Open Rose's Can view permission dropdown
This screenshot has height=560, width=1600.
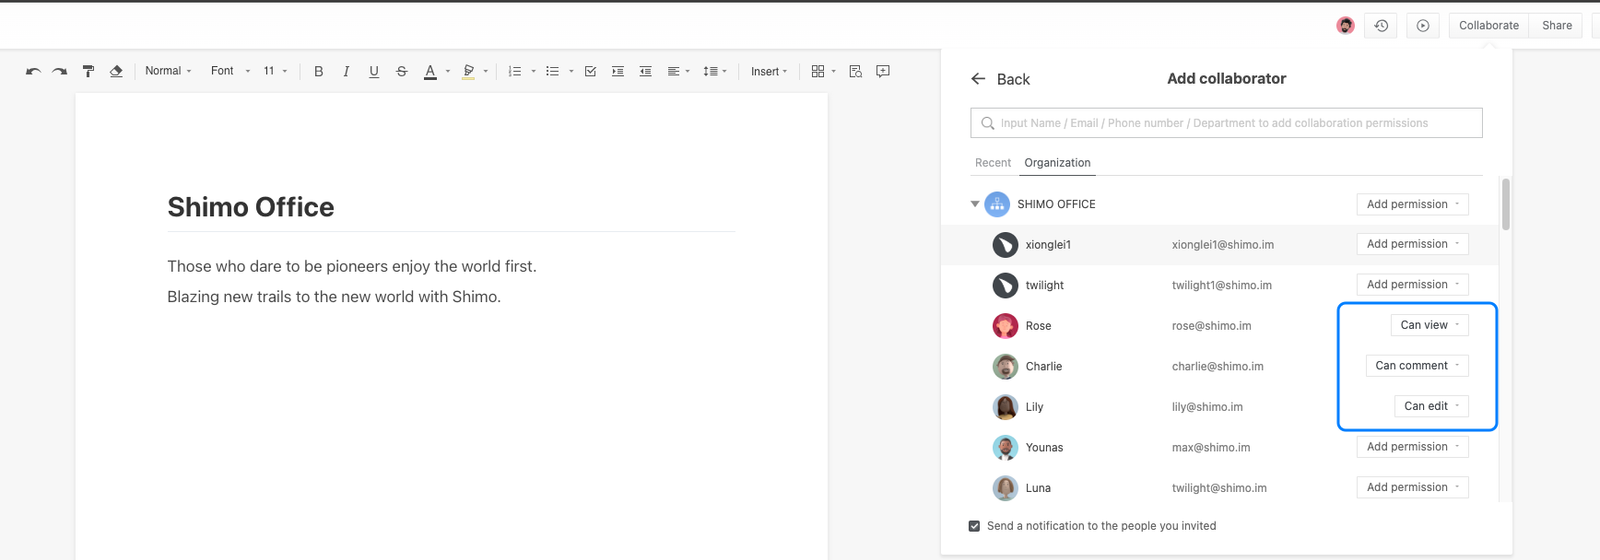(x=1429, y=325)
